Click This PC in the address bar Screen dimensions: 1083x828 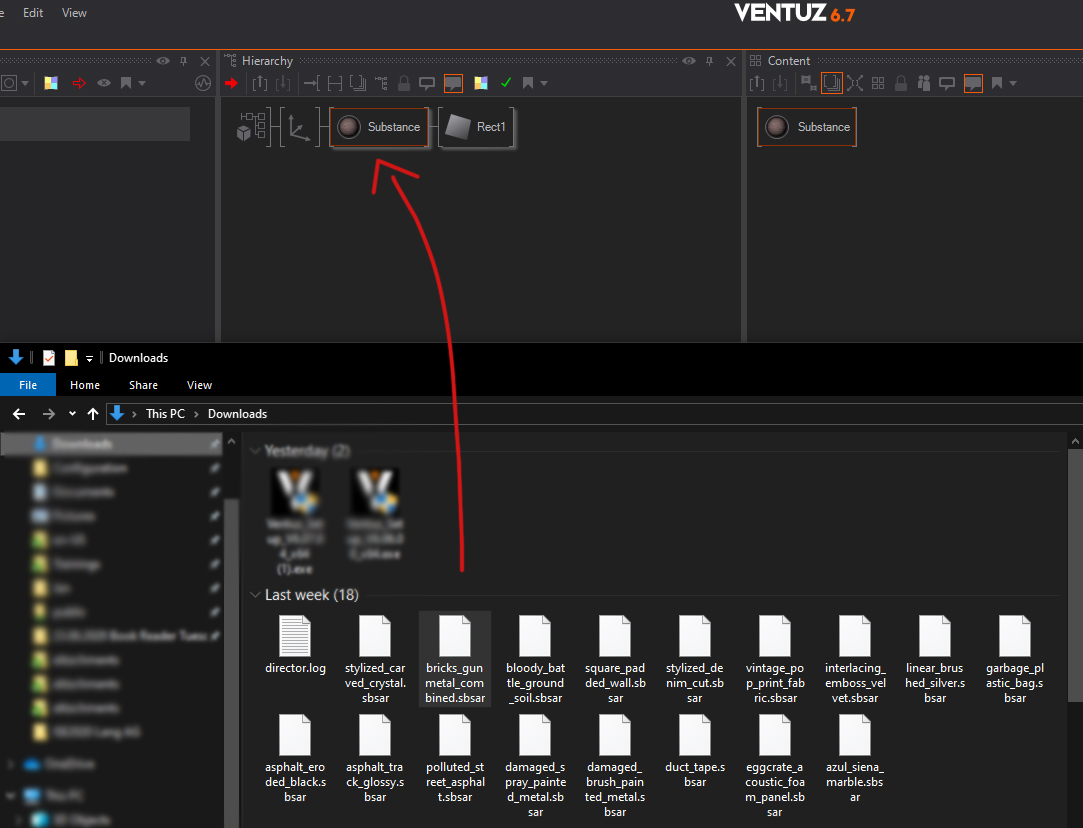tap(165, 414)
